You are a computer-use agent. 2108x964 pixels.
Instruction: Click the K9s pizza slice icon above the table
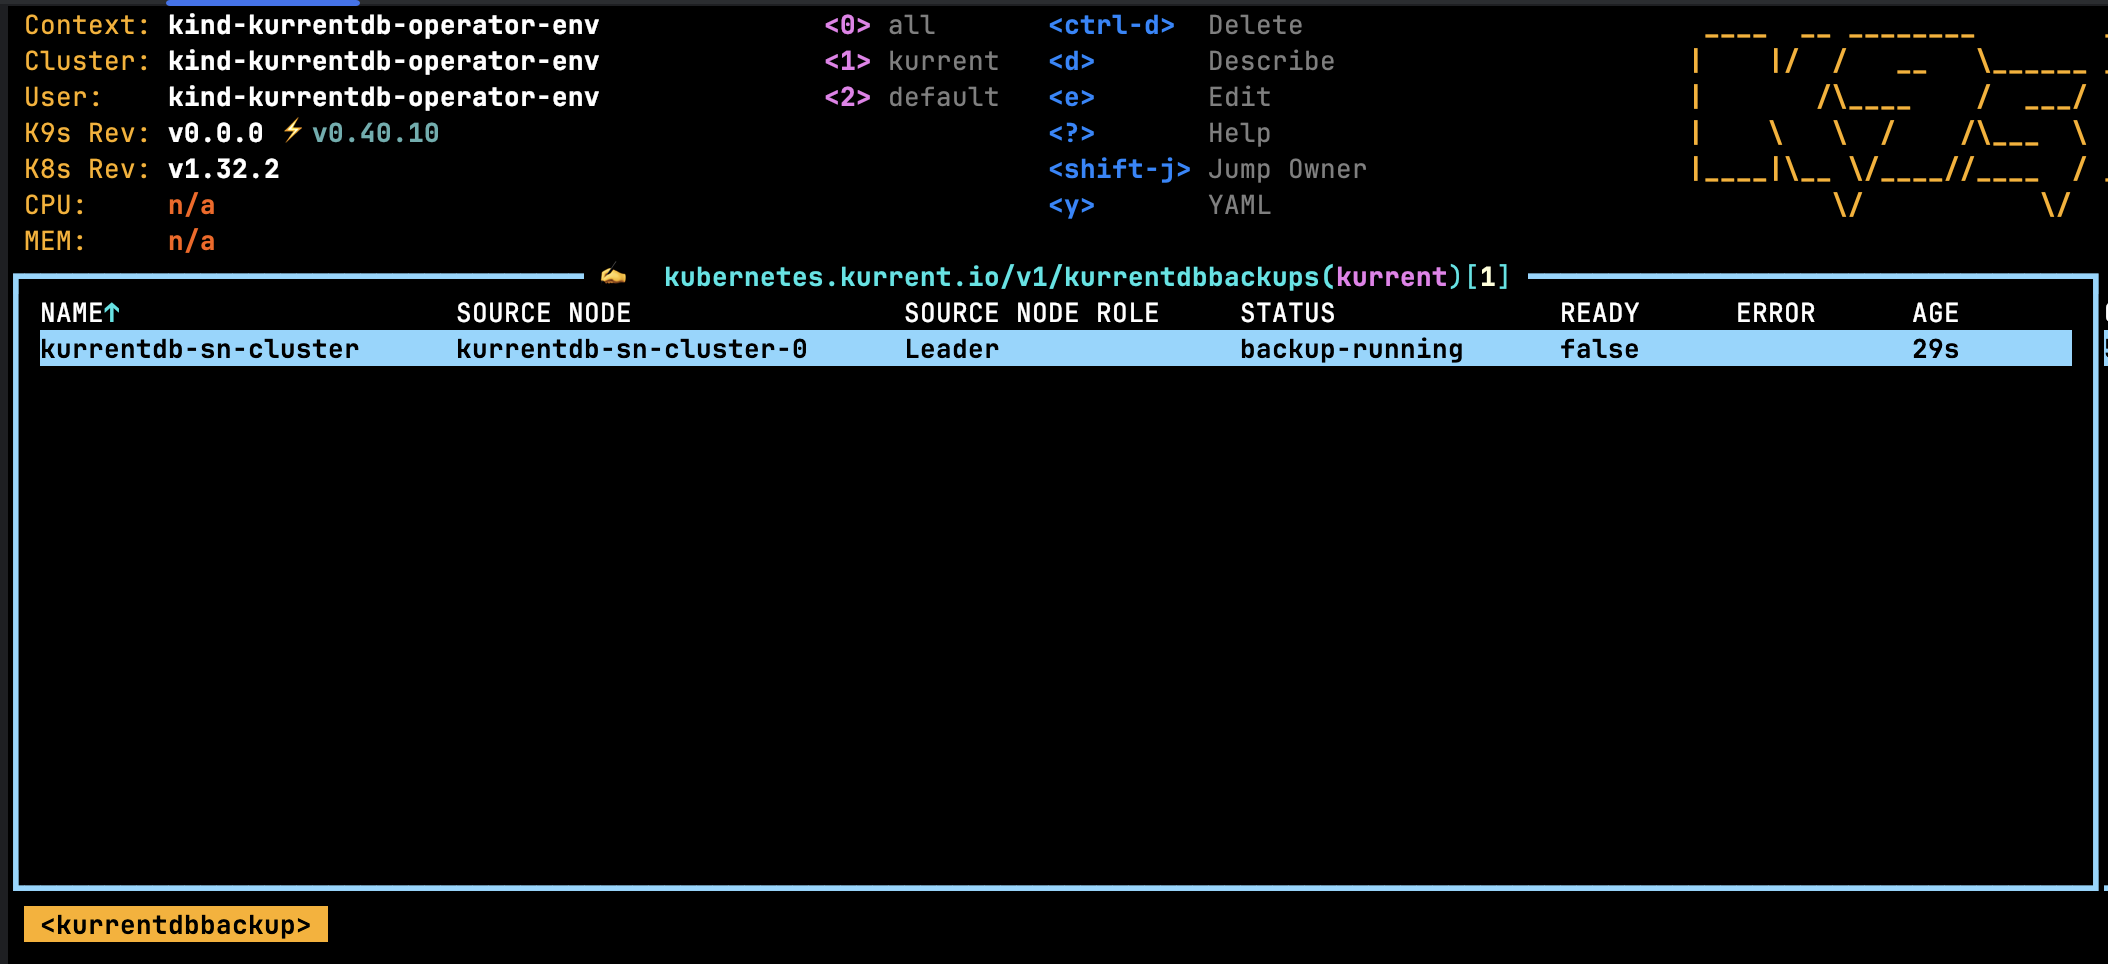coord(613,276)
